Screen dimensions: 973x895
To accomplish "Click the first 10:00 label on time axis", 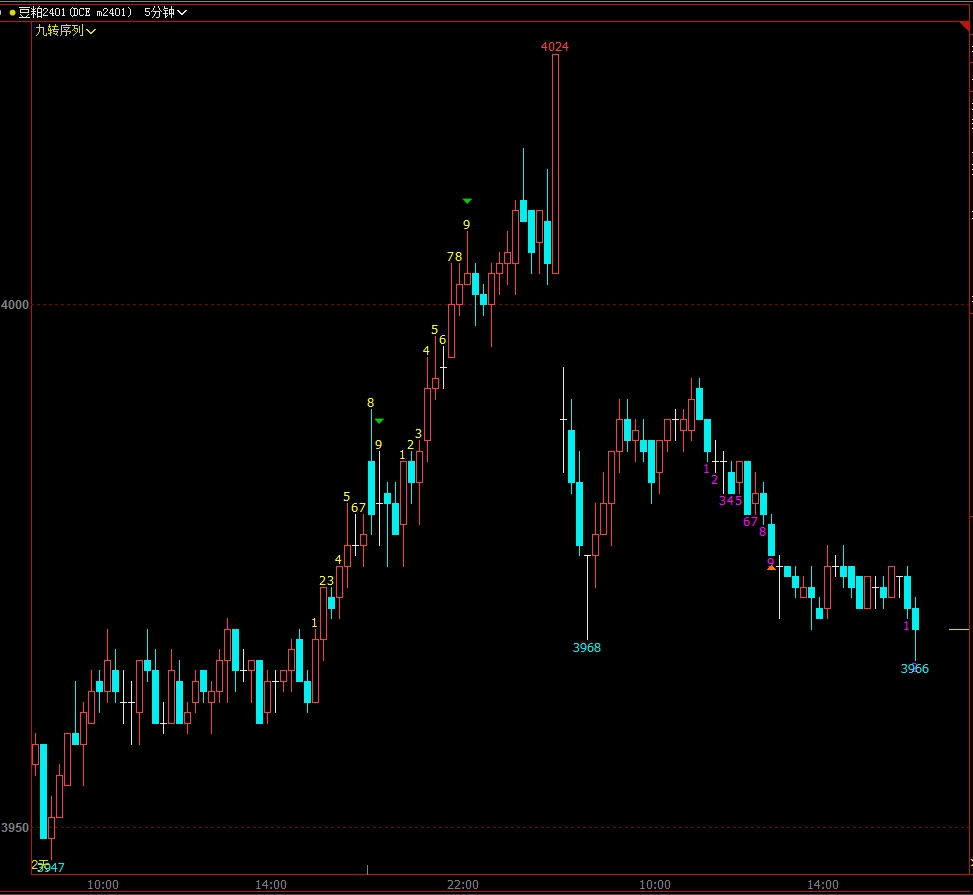I will [103, 885].
